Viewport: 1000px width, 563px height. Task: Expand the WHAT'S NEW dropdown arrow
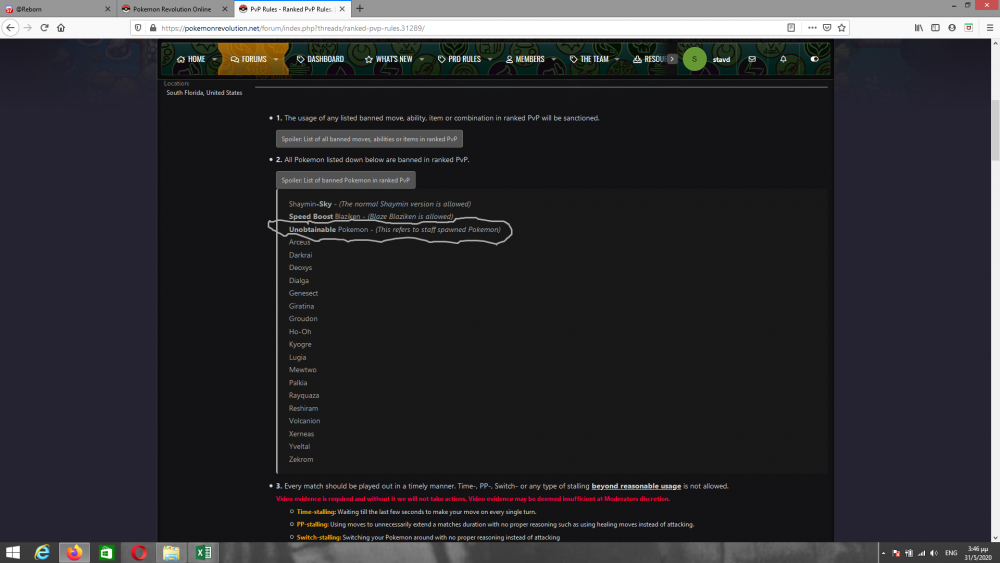tap(421, 59)
